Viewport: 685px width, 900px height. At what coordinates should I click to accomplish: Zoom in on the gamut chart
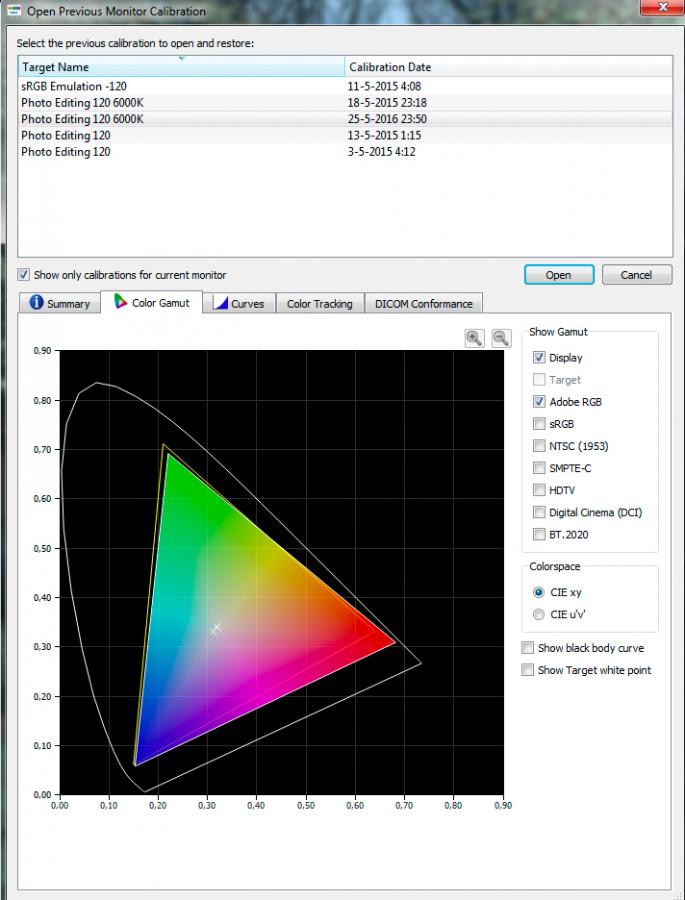pyautogui.click(x=474, y=338)
